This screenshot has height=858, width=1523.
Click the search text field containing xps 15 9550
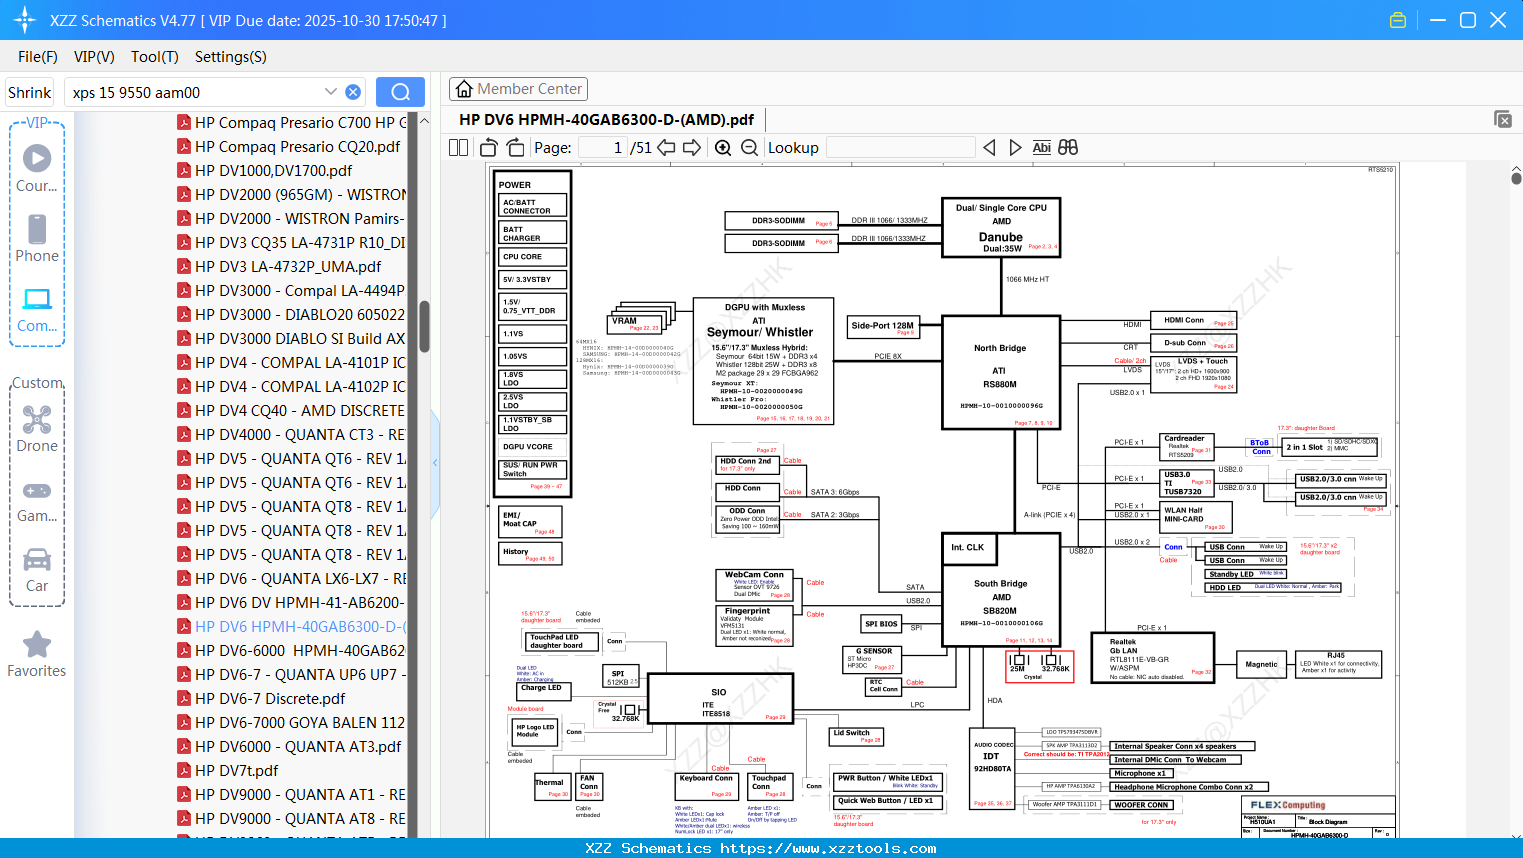point(195,92)
